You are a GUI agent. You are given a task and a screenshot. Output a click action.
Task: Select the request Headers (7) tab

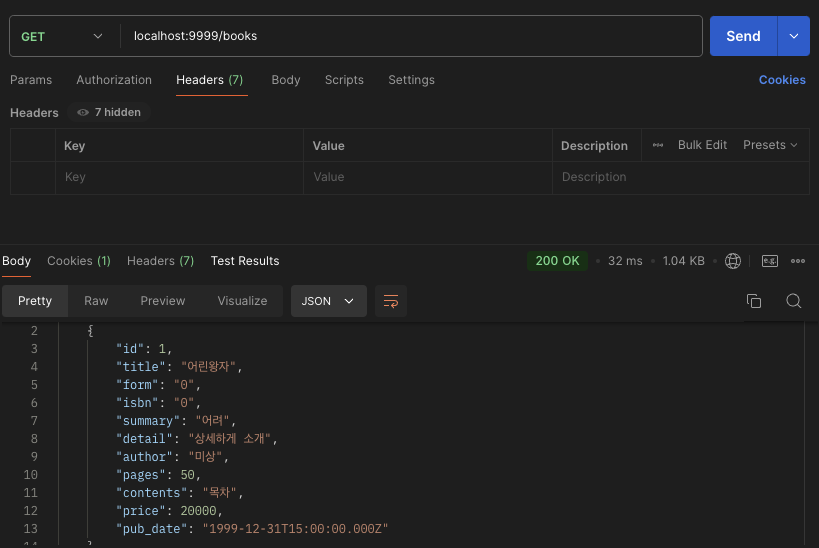pos(209,80)
